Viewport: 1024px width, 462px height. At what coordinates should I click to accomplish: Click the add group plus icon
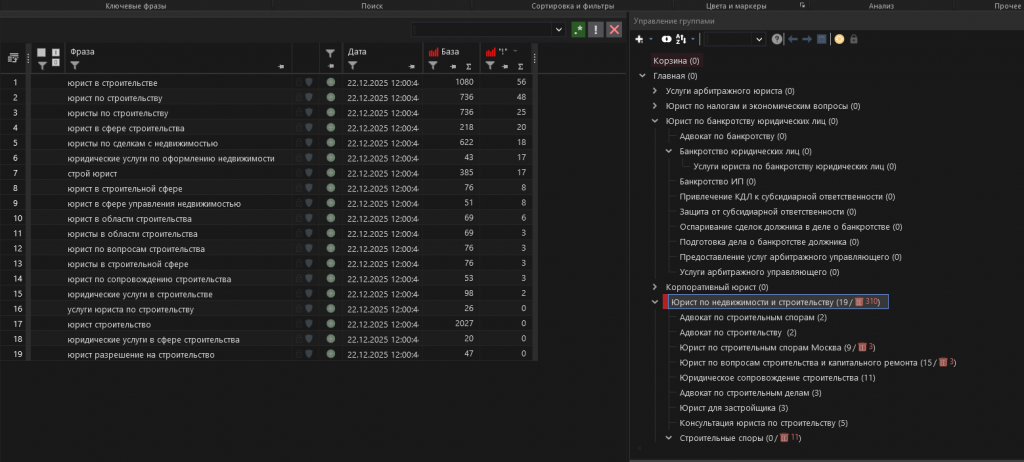640,39
